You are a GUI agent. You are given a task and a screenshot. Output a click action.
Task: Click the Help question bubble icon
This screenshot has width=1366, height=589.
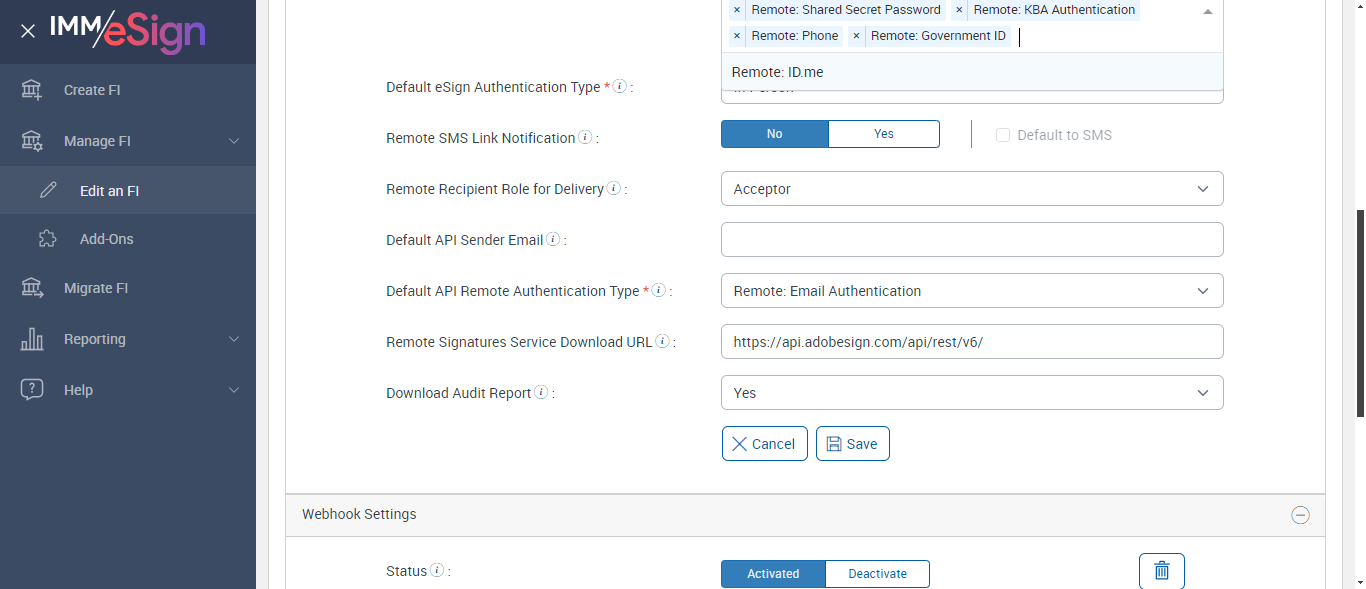tap(32, 390)
